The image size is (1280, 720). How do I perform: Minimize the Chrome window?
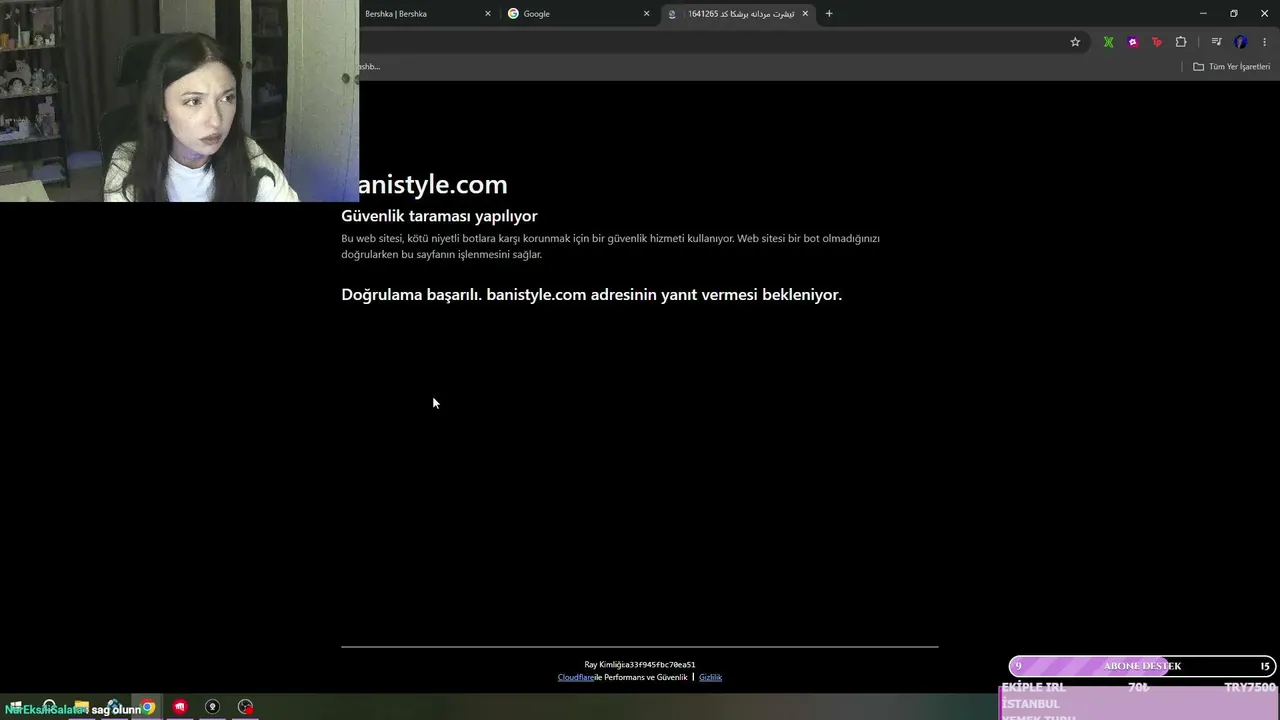[x=1203, y=14]
